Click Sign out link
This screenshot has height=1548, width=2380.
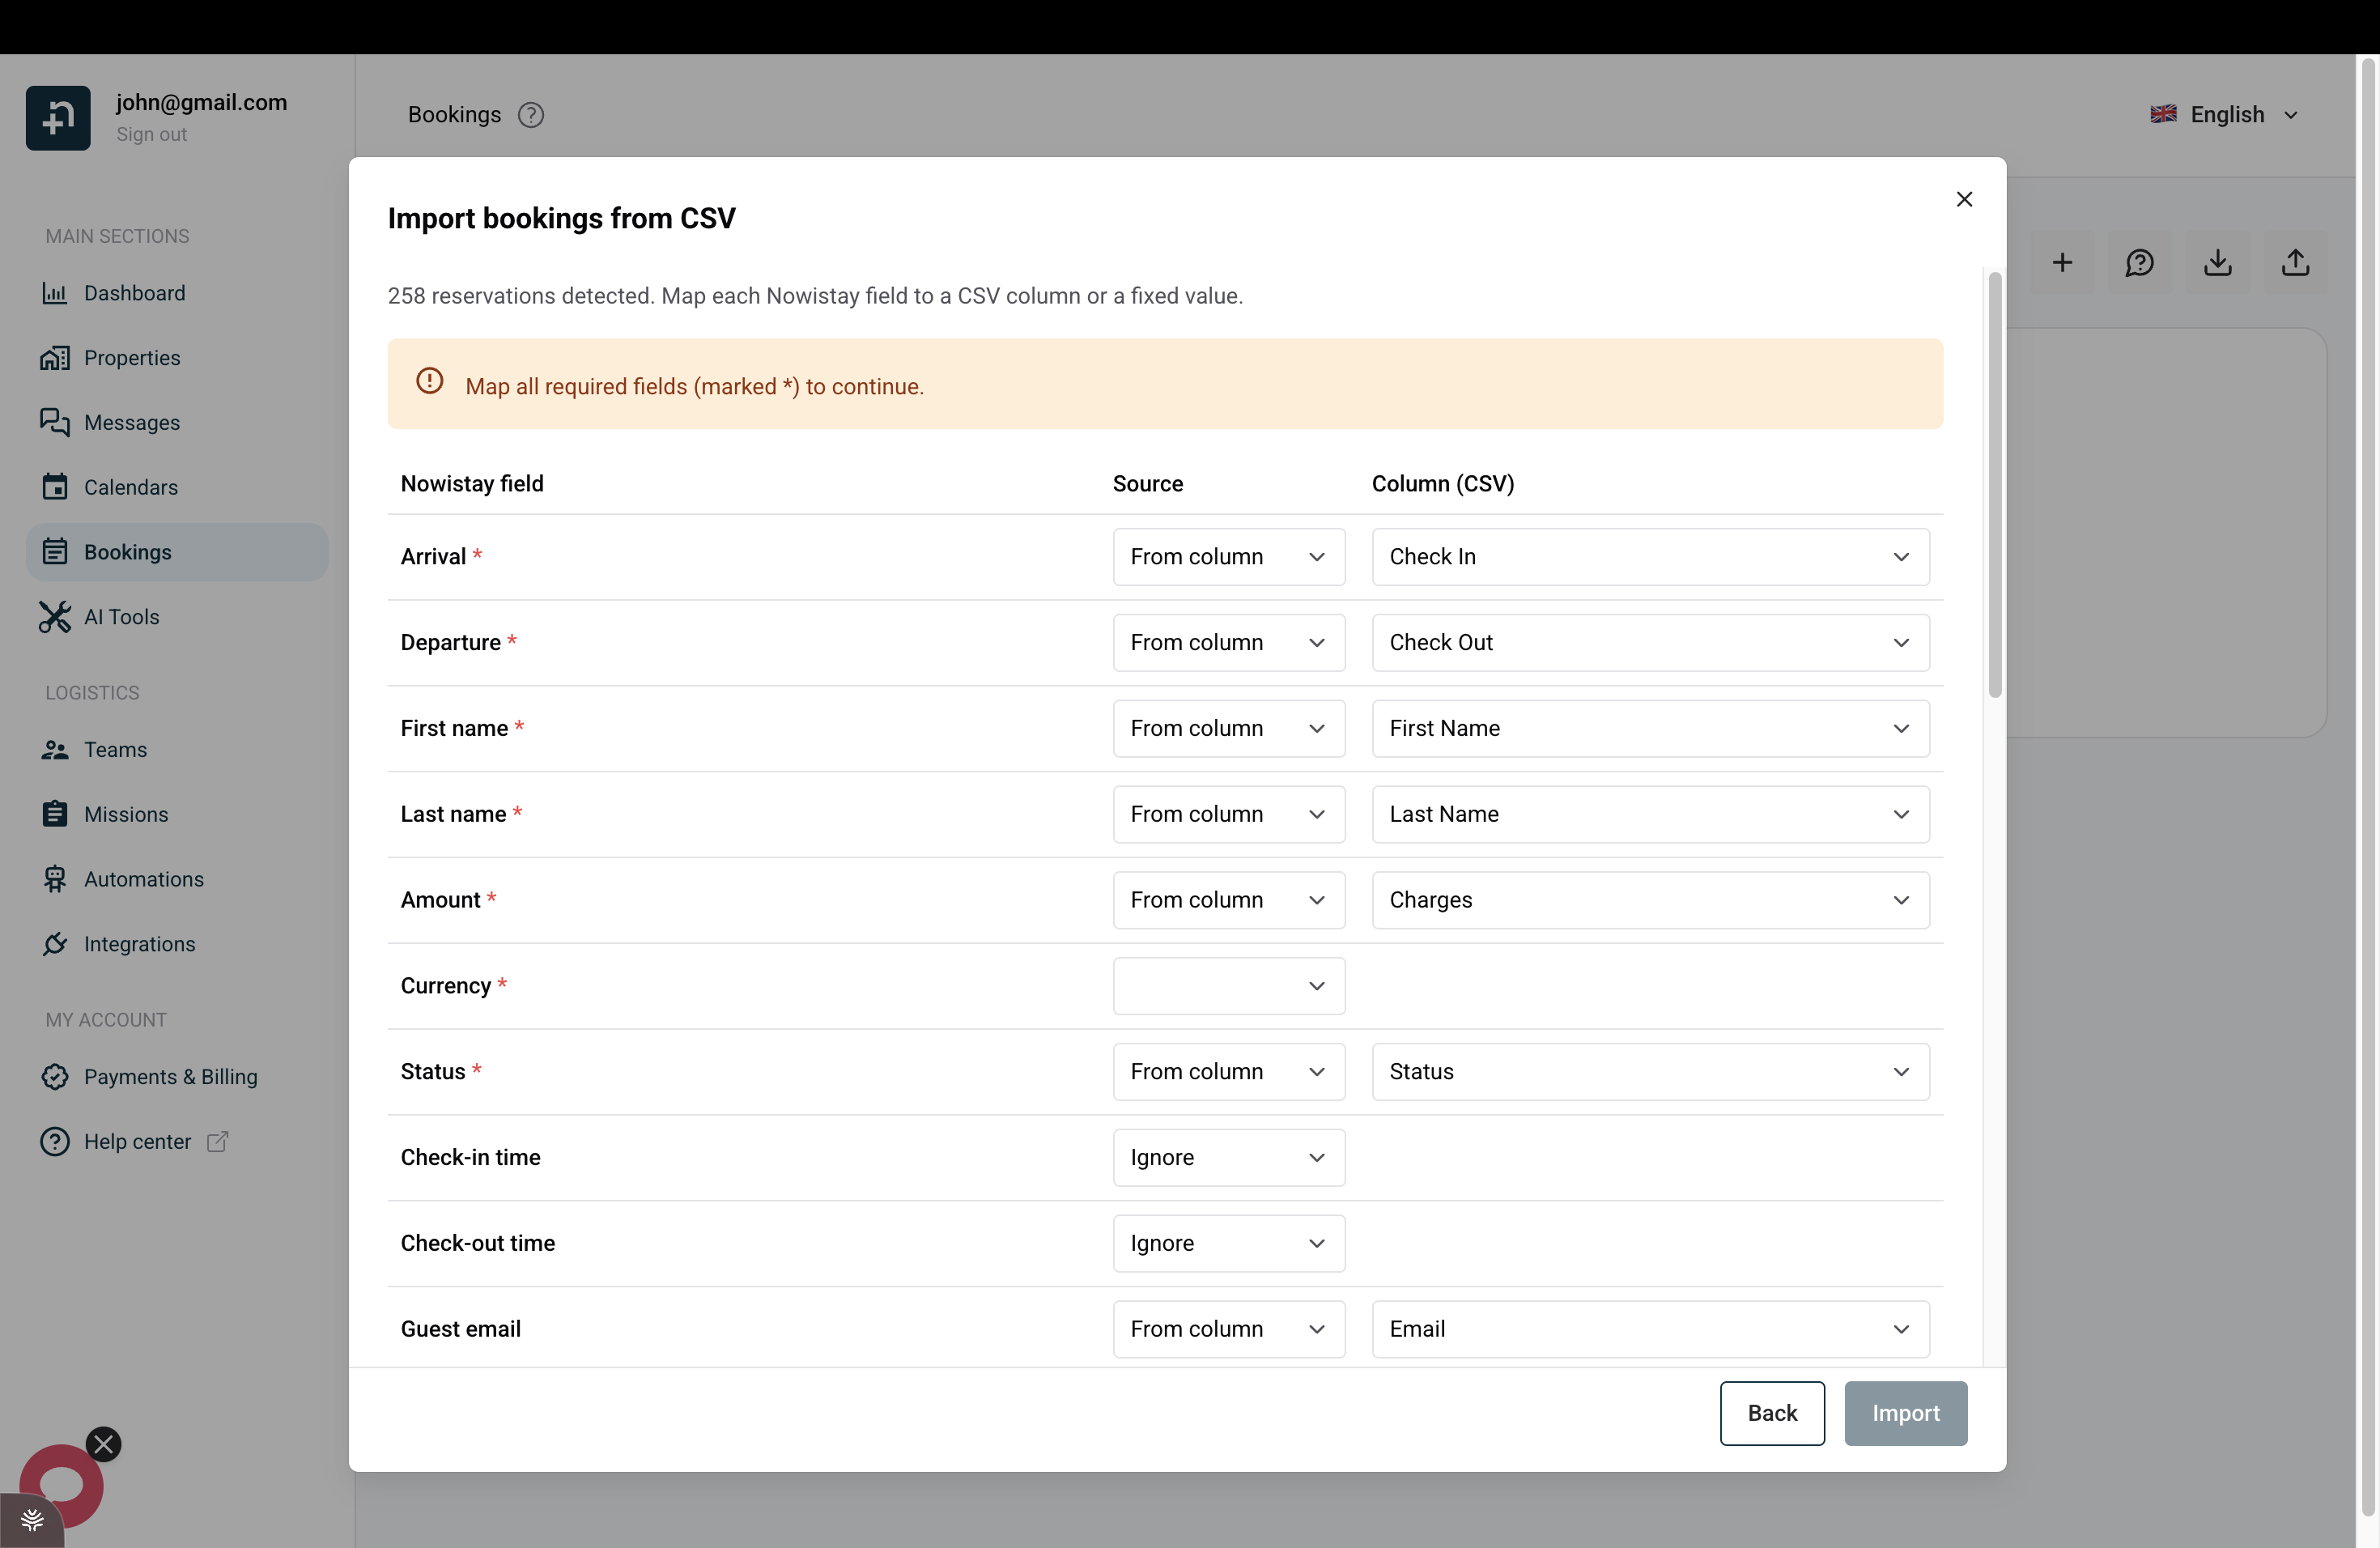click(151, 134)
